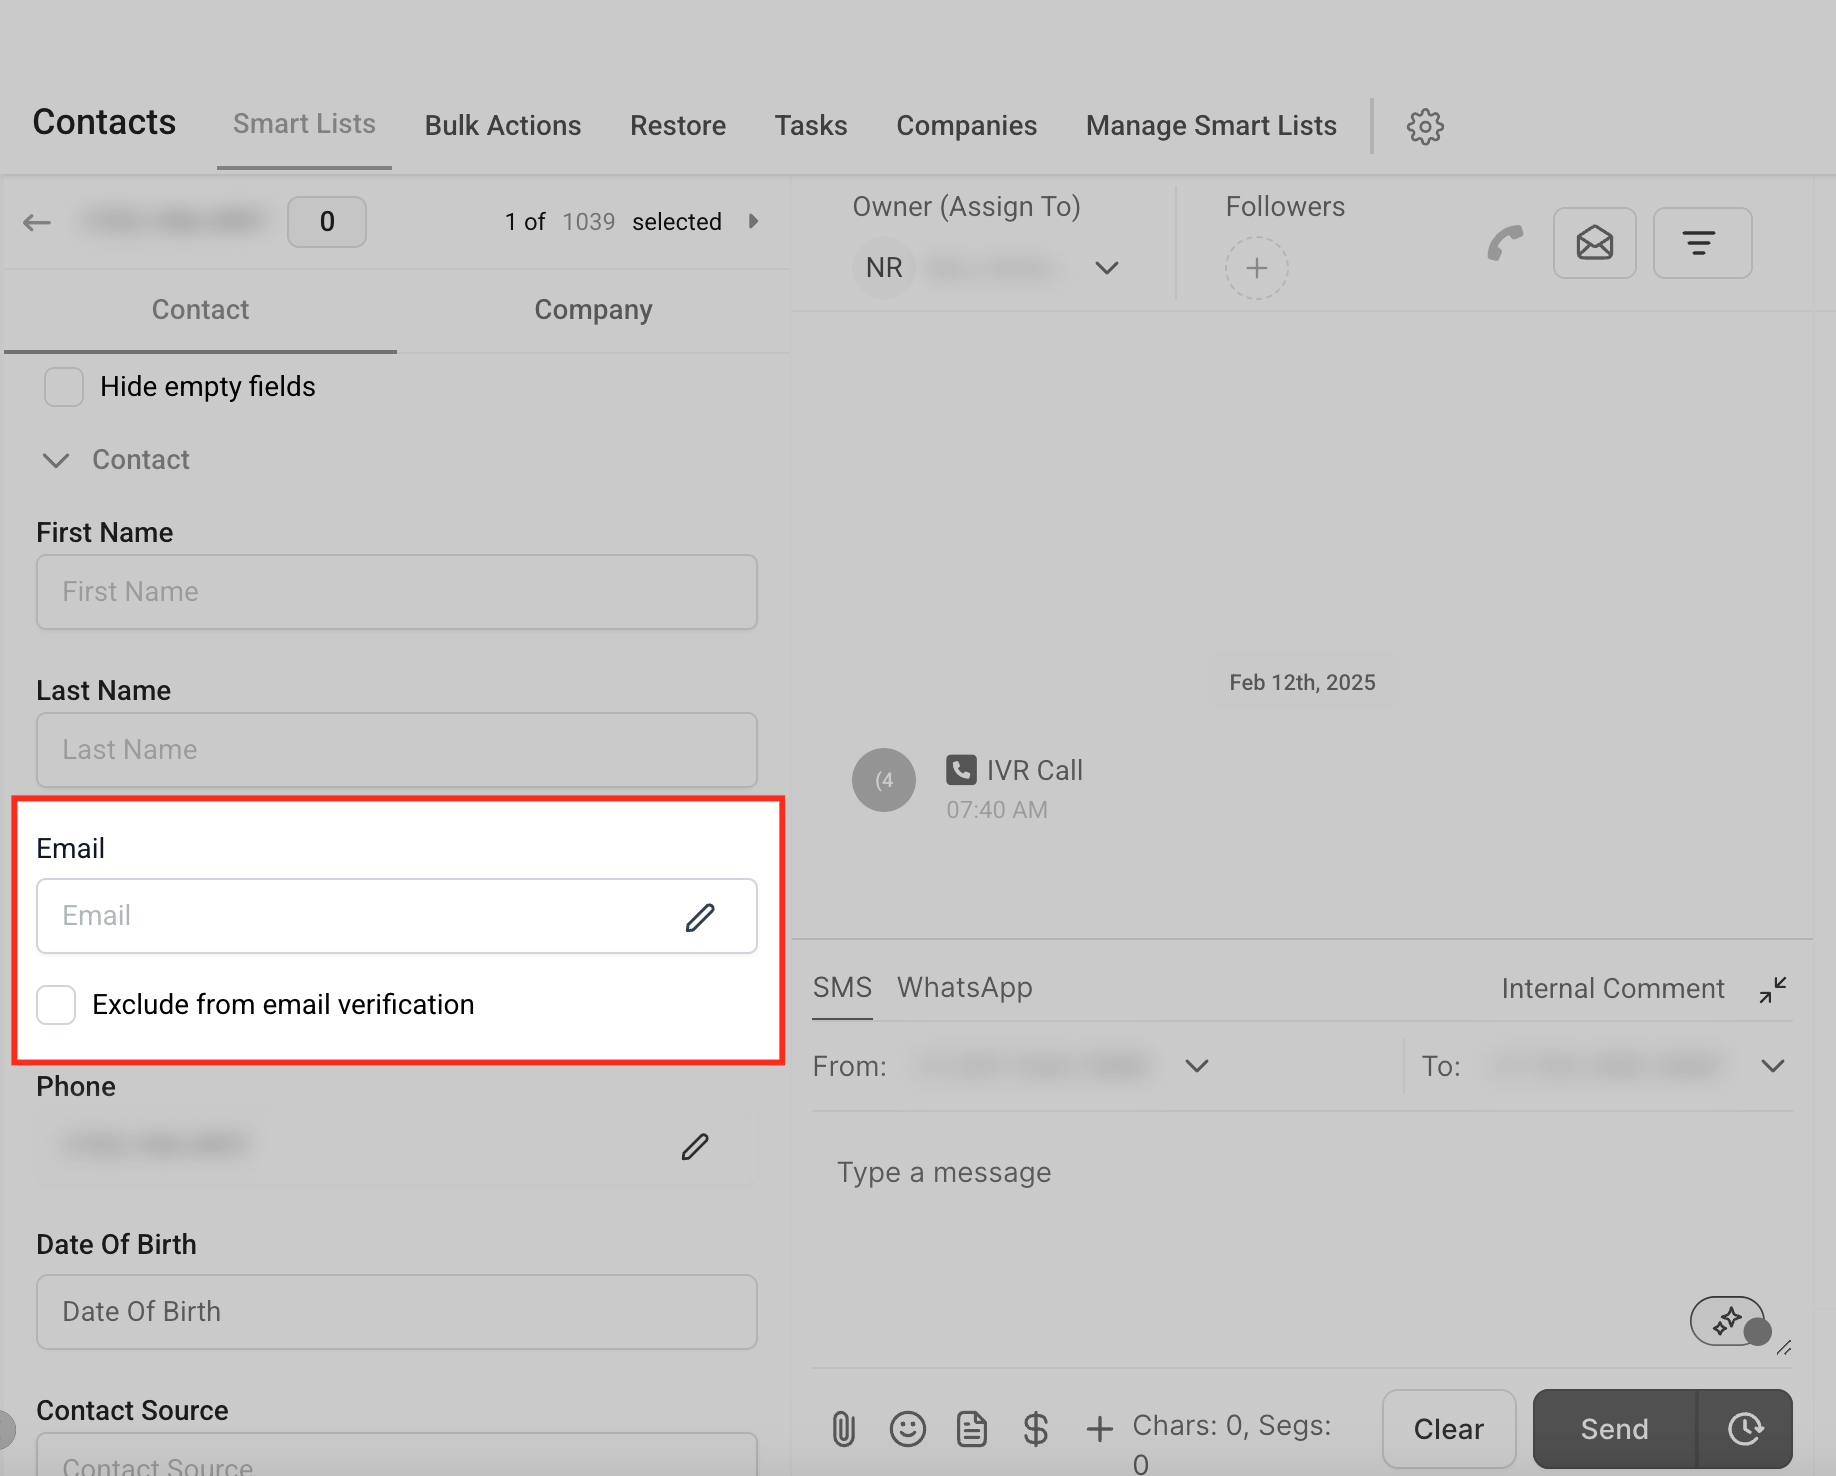
Task: Open Manage Smart Lists
Action: [1211, 126]
